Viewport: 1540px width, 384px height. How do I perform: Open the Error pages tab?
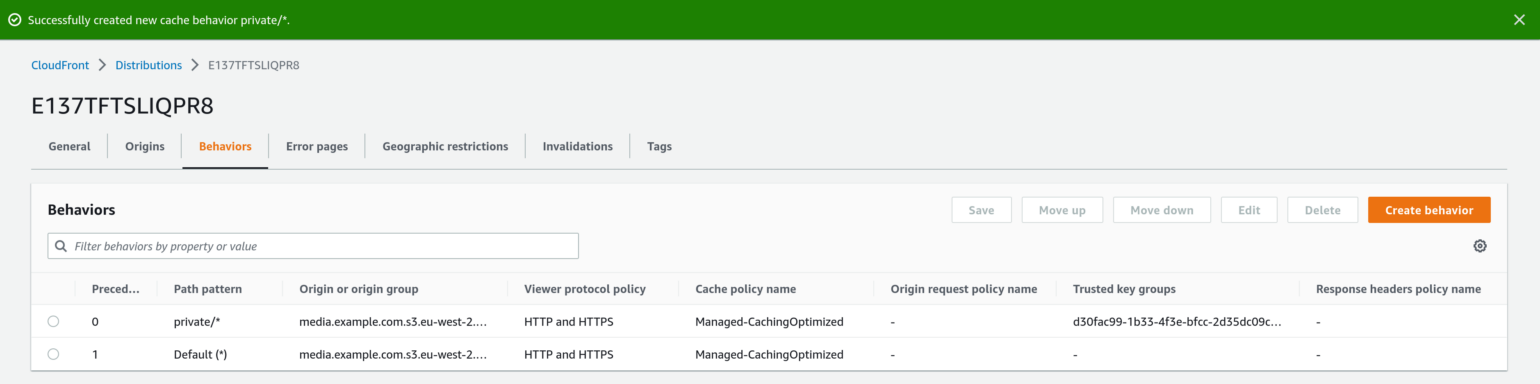(x=317, y=146)
